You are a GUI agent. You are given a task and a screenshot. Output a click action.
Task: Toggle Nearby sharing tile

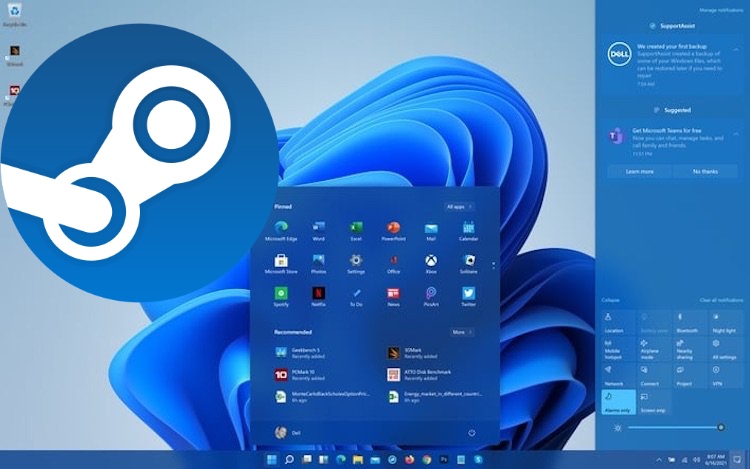[x=689, y=349]
